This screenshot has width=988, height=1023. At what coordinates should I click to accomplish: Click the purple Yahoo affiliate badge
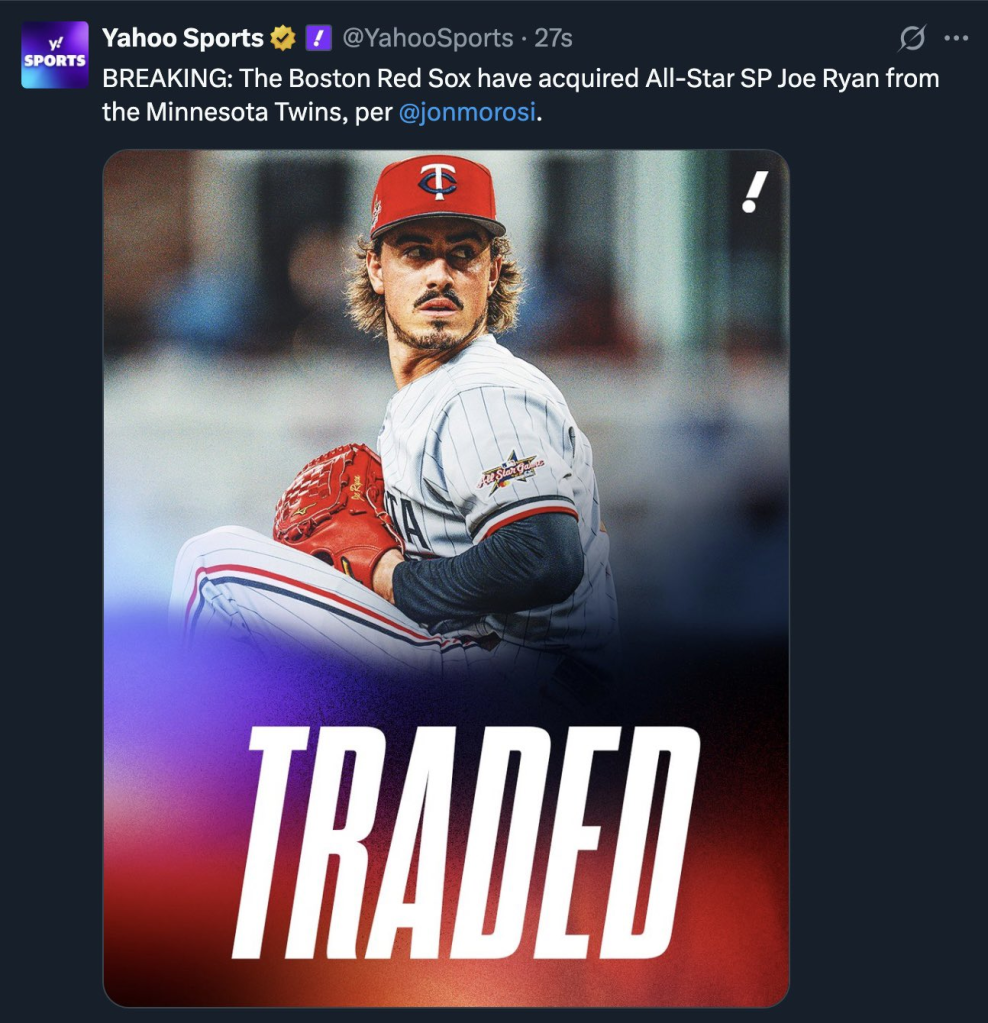point(318,38)
